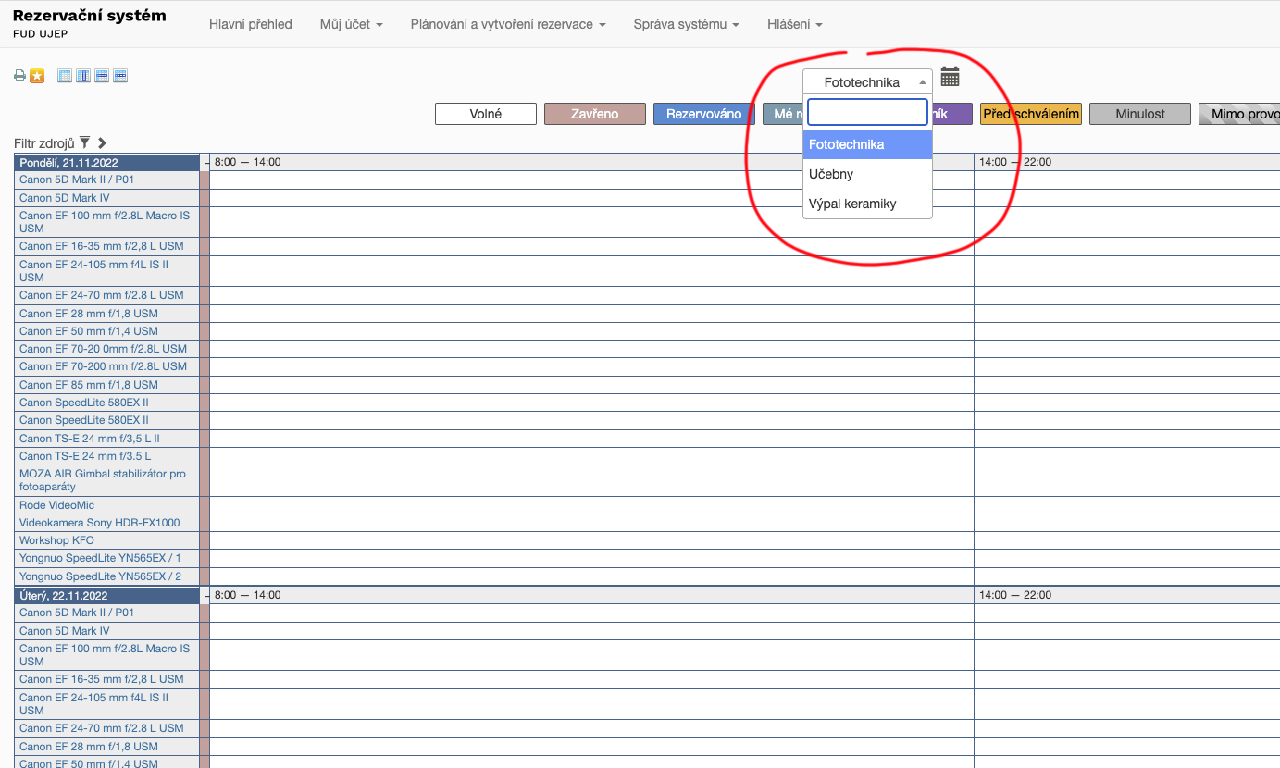Open the Workshop KFC resource link

pyautogui.click(x=56, y=540)
